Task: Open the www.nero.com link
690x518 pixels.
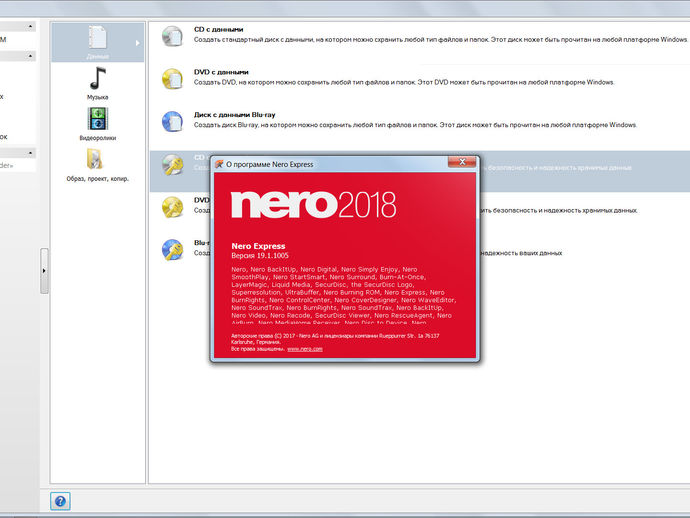Action: click(x=305, y=349)
